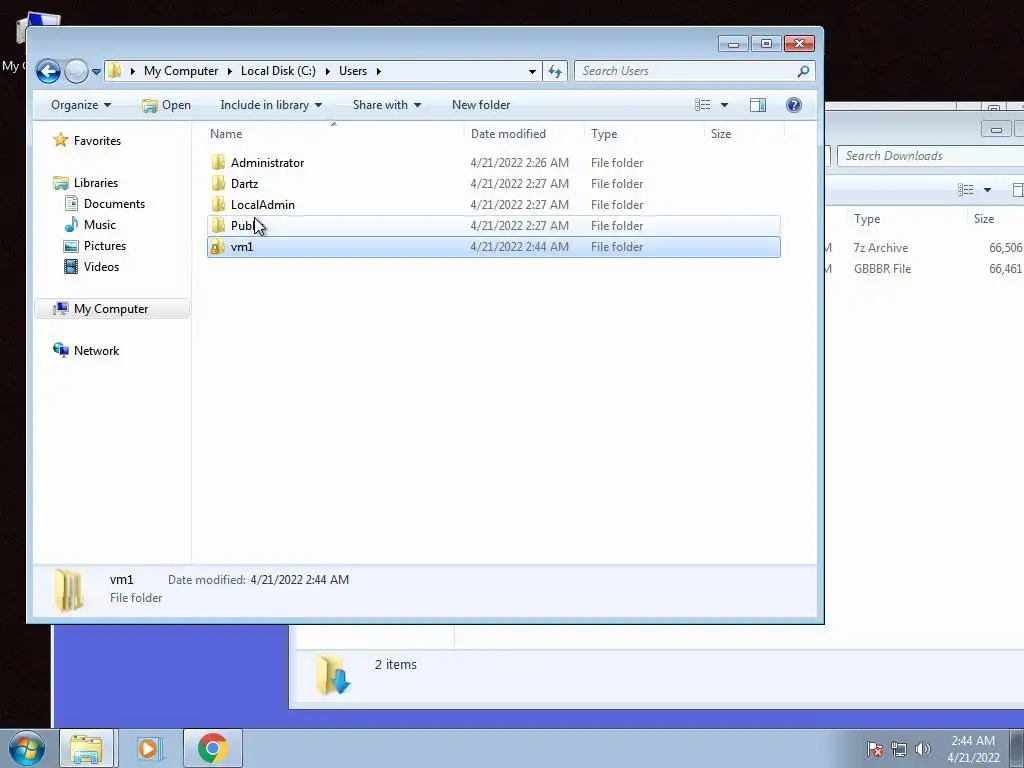Refresh the Users folder view

click(555, 71)
